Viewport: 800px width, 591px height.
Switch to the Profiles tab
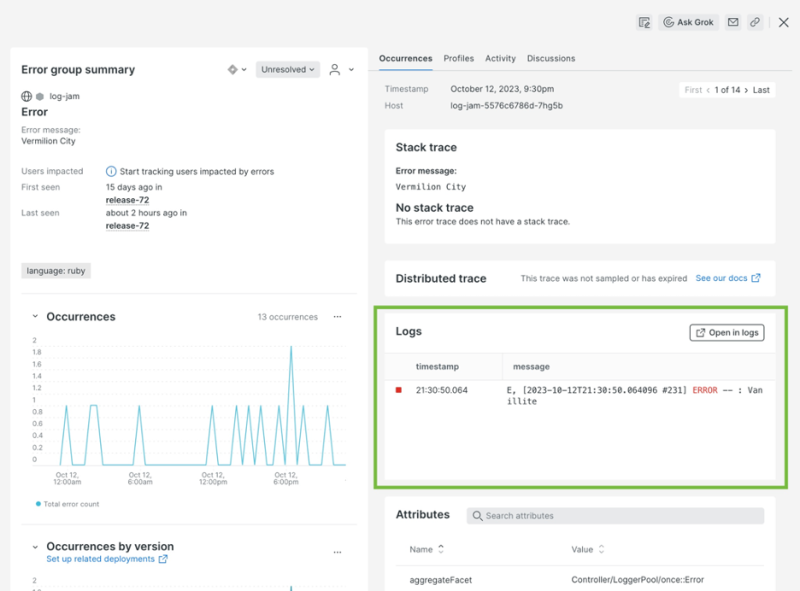(x=458, y=58)
